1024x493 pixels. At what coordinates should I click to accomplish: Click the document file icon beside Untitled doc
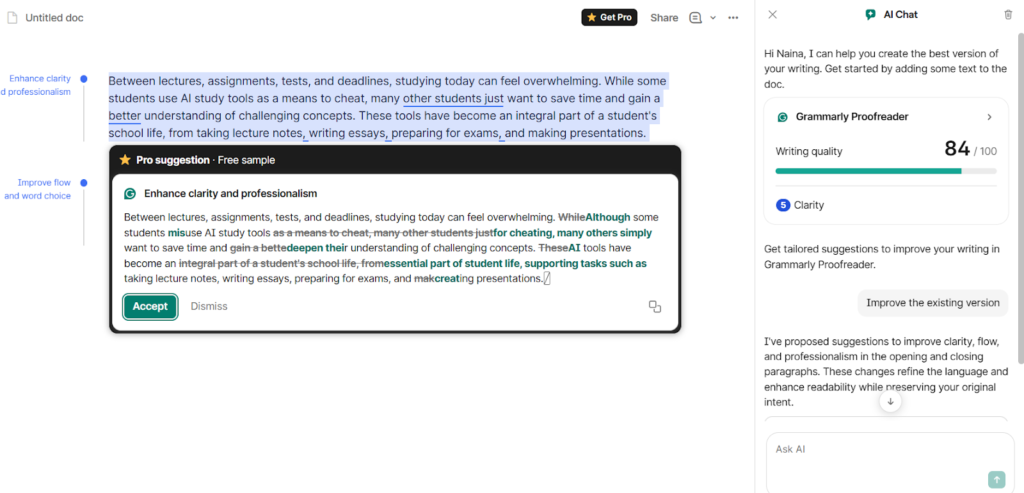pos(12,18)
